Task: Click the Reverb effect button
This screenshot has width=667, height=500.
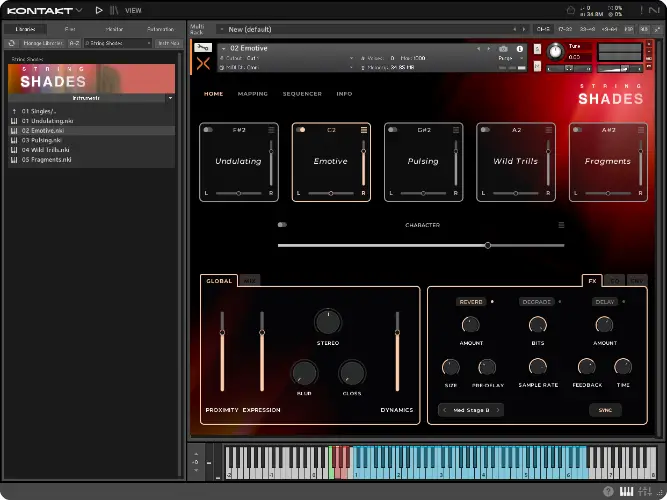Action: pyautogui.click(x=471, y=301)
